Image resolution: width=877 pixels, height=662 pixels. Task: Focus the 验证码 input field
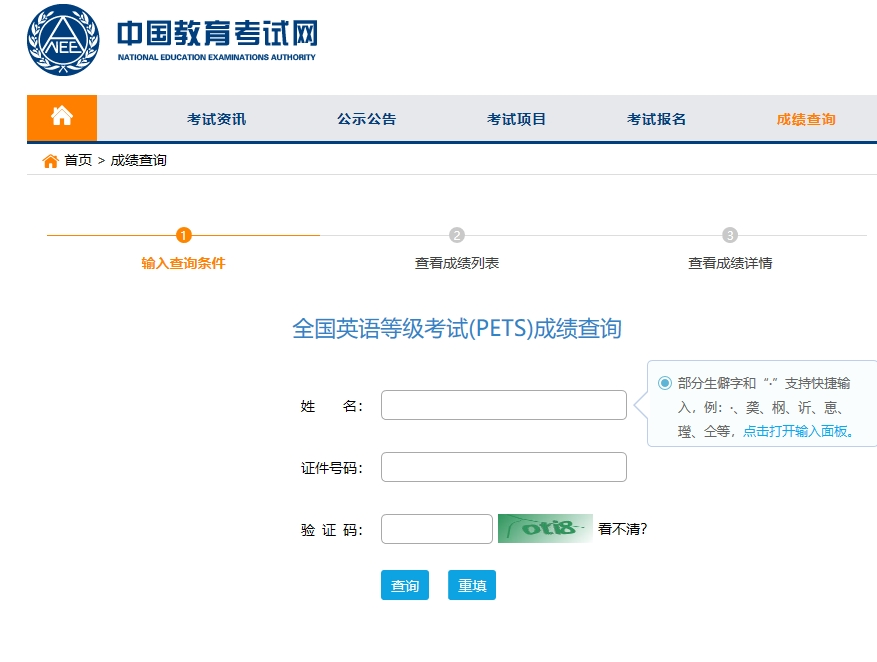[x=437, y=529]
